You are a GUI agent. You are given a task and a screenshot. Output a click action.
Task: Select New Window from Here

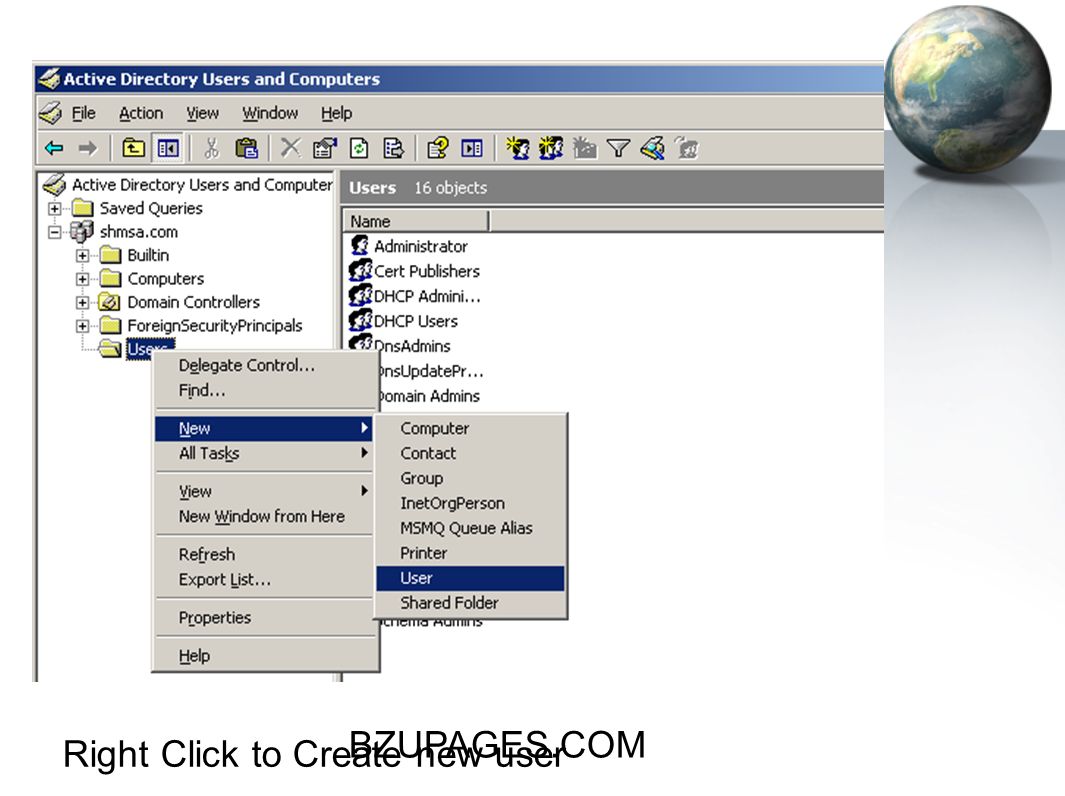pos(264,516)
